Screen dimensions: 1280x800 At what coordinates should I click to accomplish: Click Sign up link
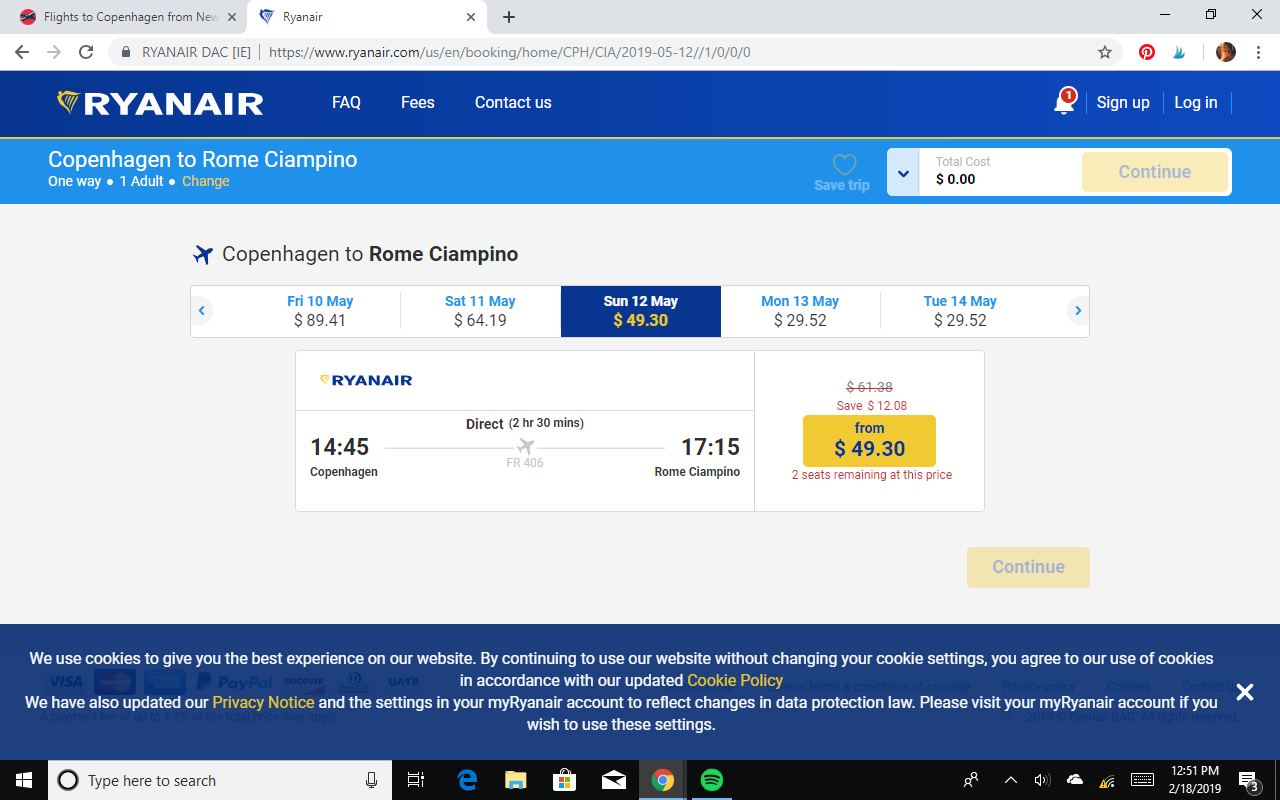point(1123,102)
